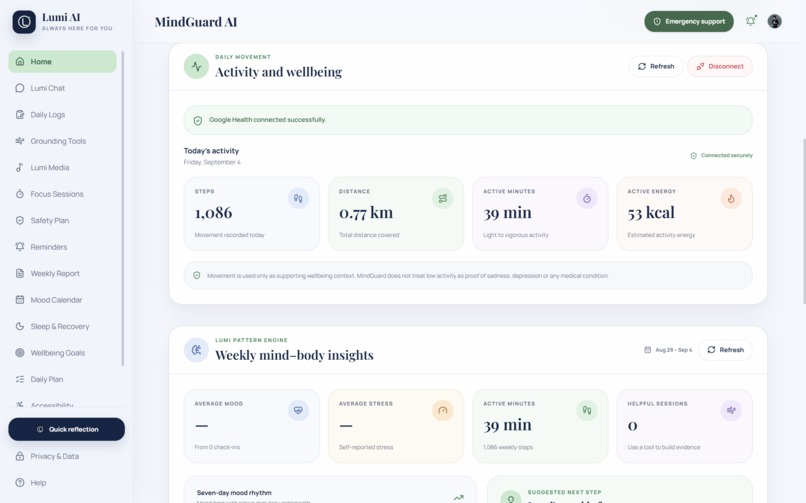Select the 1,086 steps value

[213, 213]
